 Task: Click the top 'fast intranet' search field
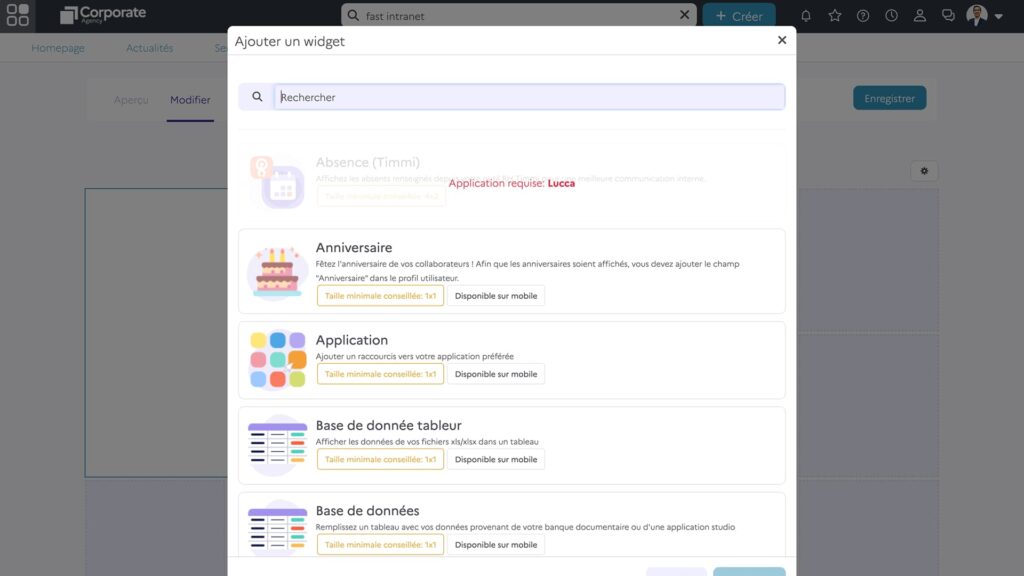tap(519, 15)
